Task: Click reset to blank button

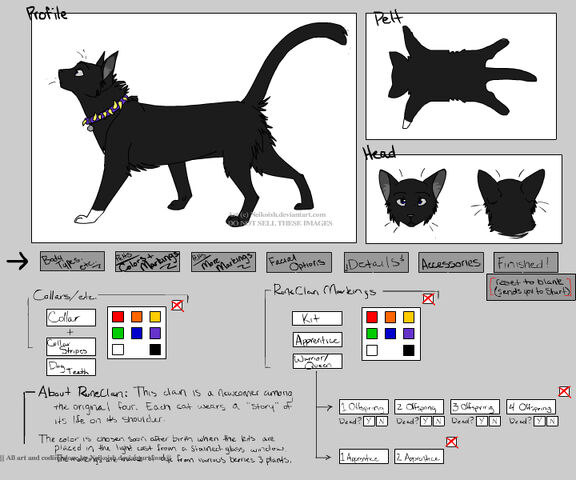Action: click(531, 287)
